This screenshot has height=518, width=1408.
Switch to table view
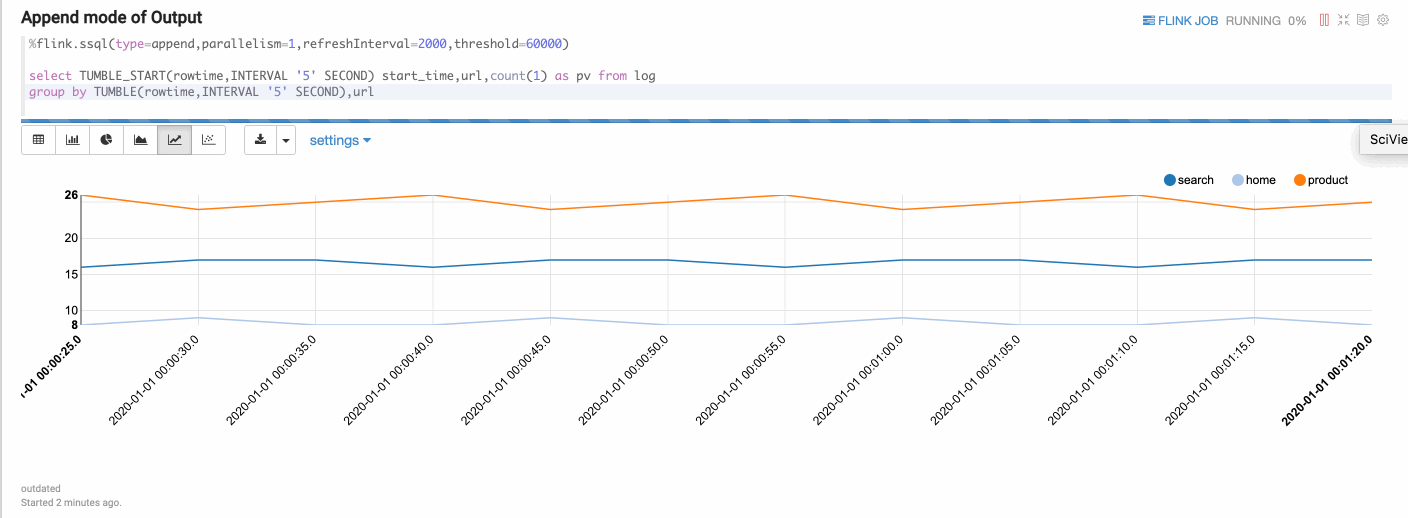coord(39,140)
